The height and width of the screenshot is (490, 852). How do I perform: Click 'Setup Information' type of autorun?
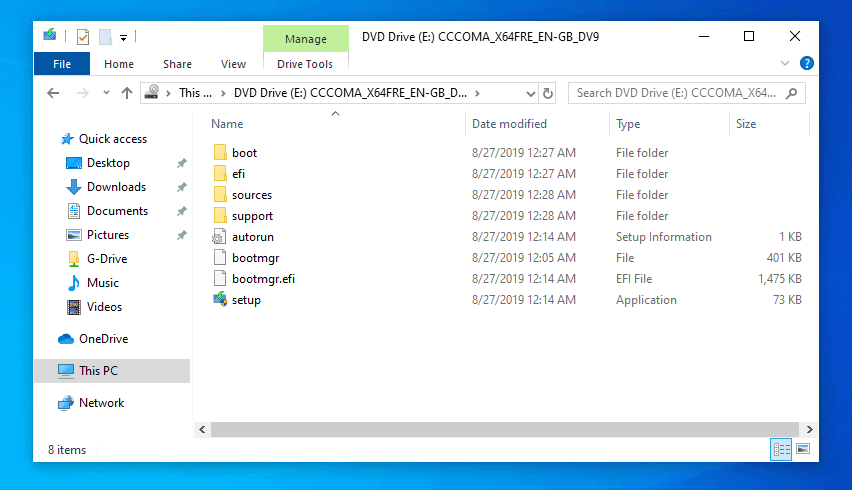(x=663, y=237)
